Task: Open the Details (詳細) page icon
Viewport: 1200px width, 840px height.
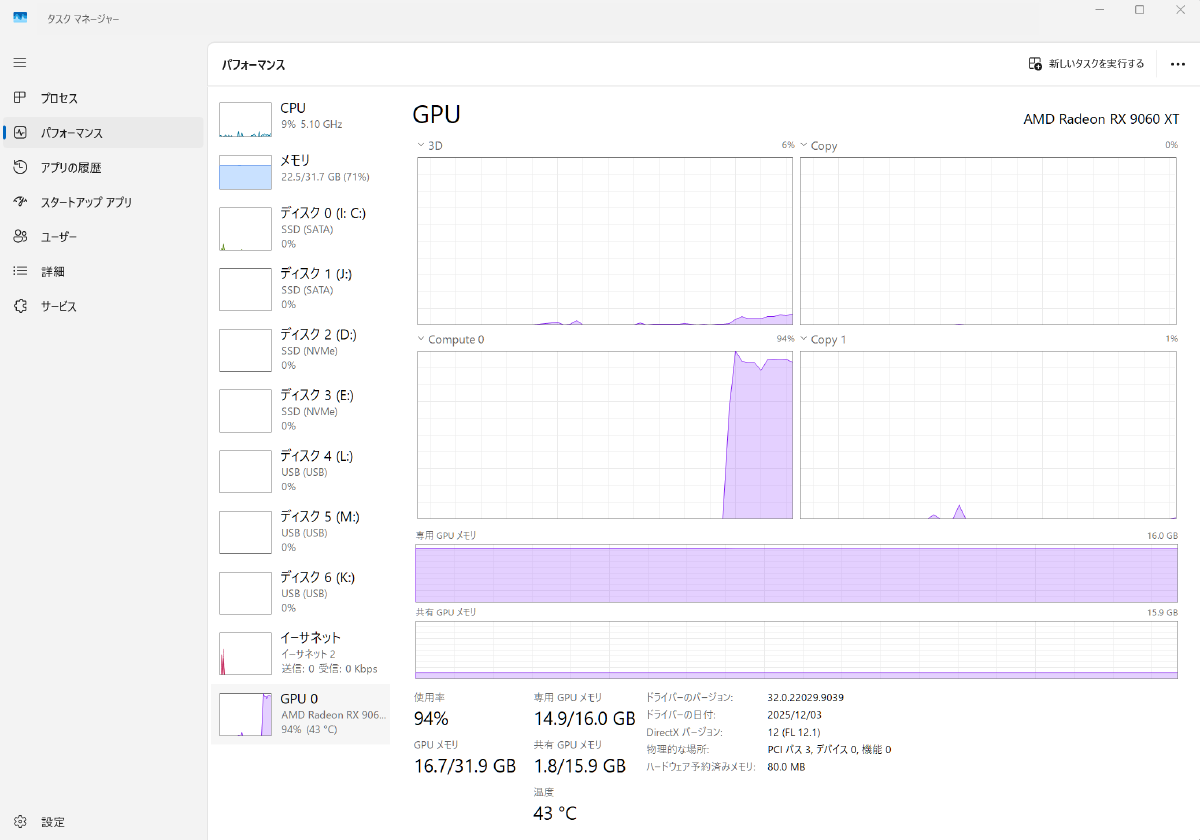Action: coord(22,271)
